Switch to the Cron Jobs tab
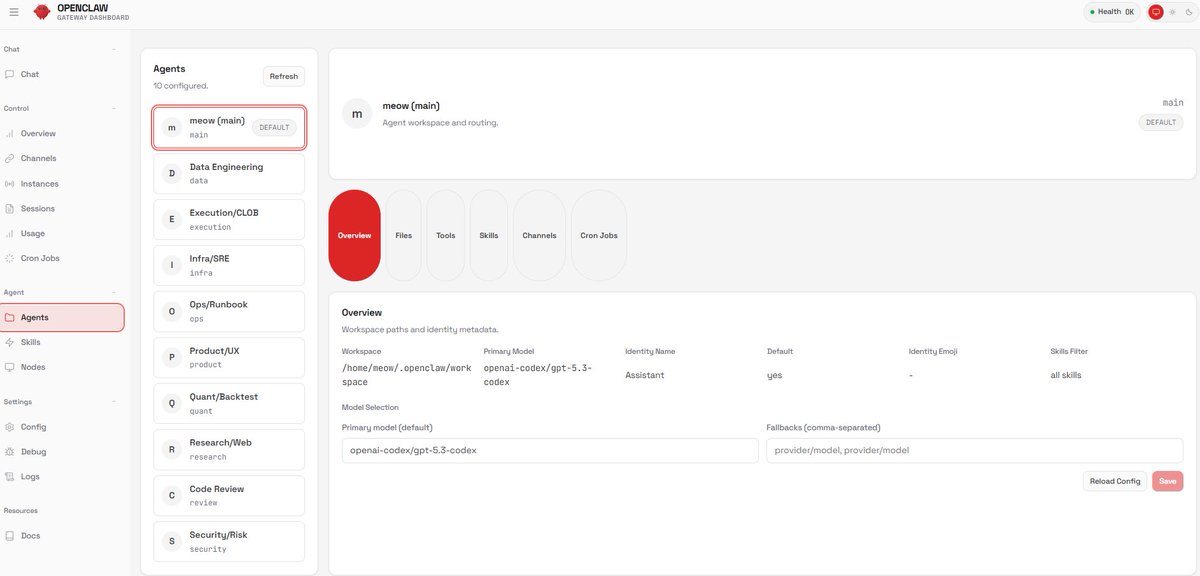The height and width of the screenshot is (576, 1200). (x=599, y=235)
